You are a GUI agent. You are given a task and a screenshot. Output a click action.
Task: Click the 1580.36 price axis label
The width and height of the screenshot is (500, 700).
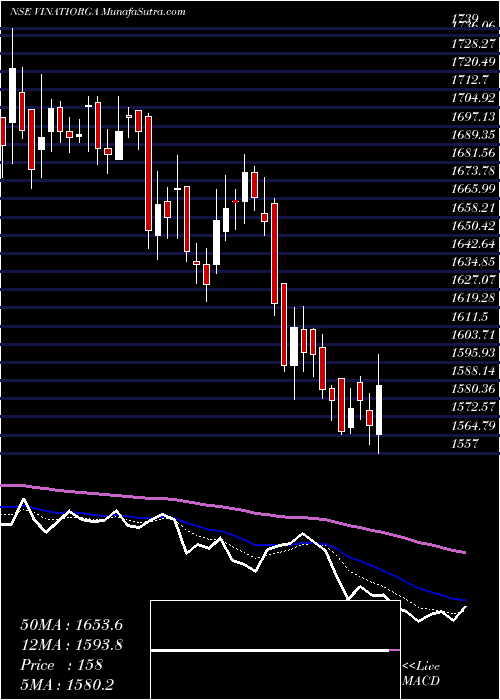click(474, 389)
